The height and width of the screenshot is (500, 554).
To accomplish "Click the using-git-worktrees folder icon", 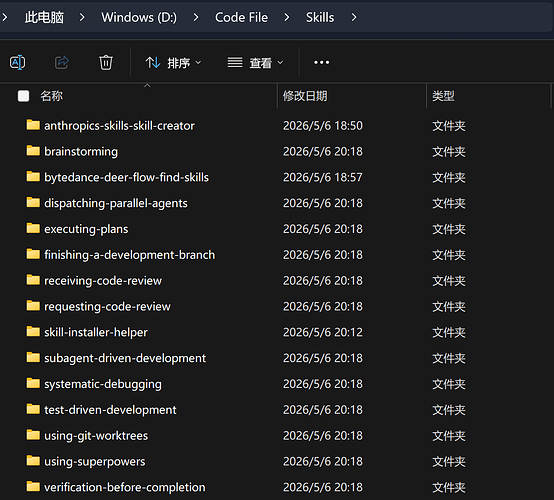I will [33, 434].
